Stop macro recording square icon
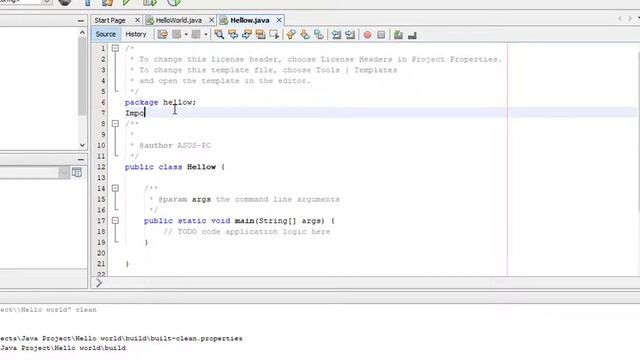The height and width of the screenshot is (360, 640). point(381,35)
